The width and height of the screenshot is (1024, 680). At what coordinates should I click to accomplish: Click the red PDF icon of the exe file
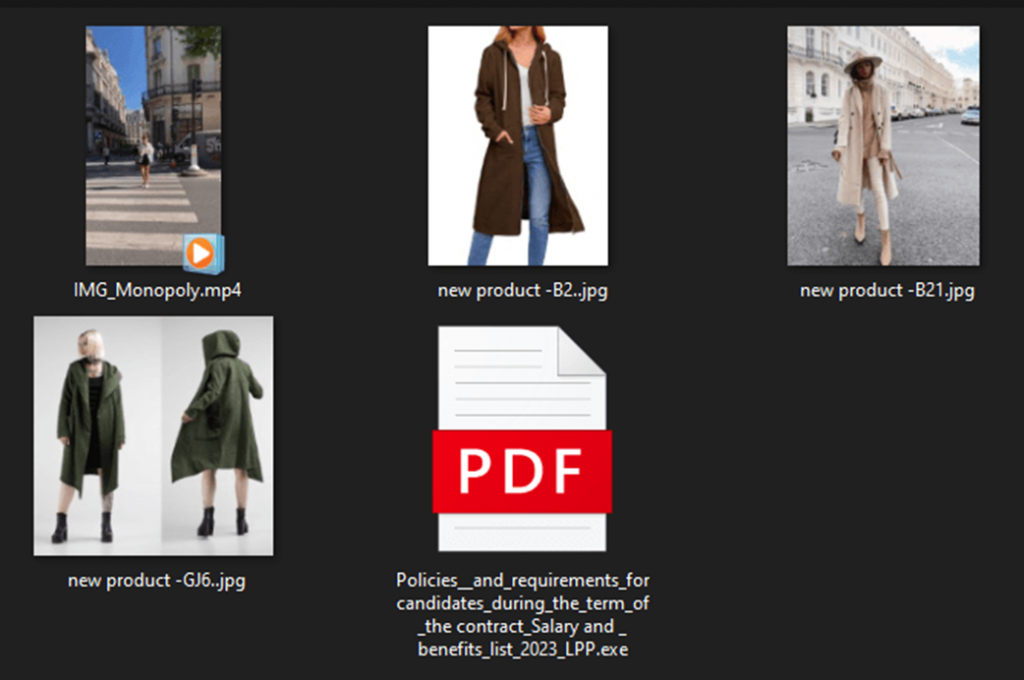click(x=522, y=471)
